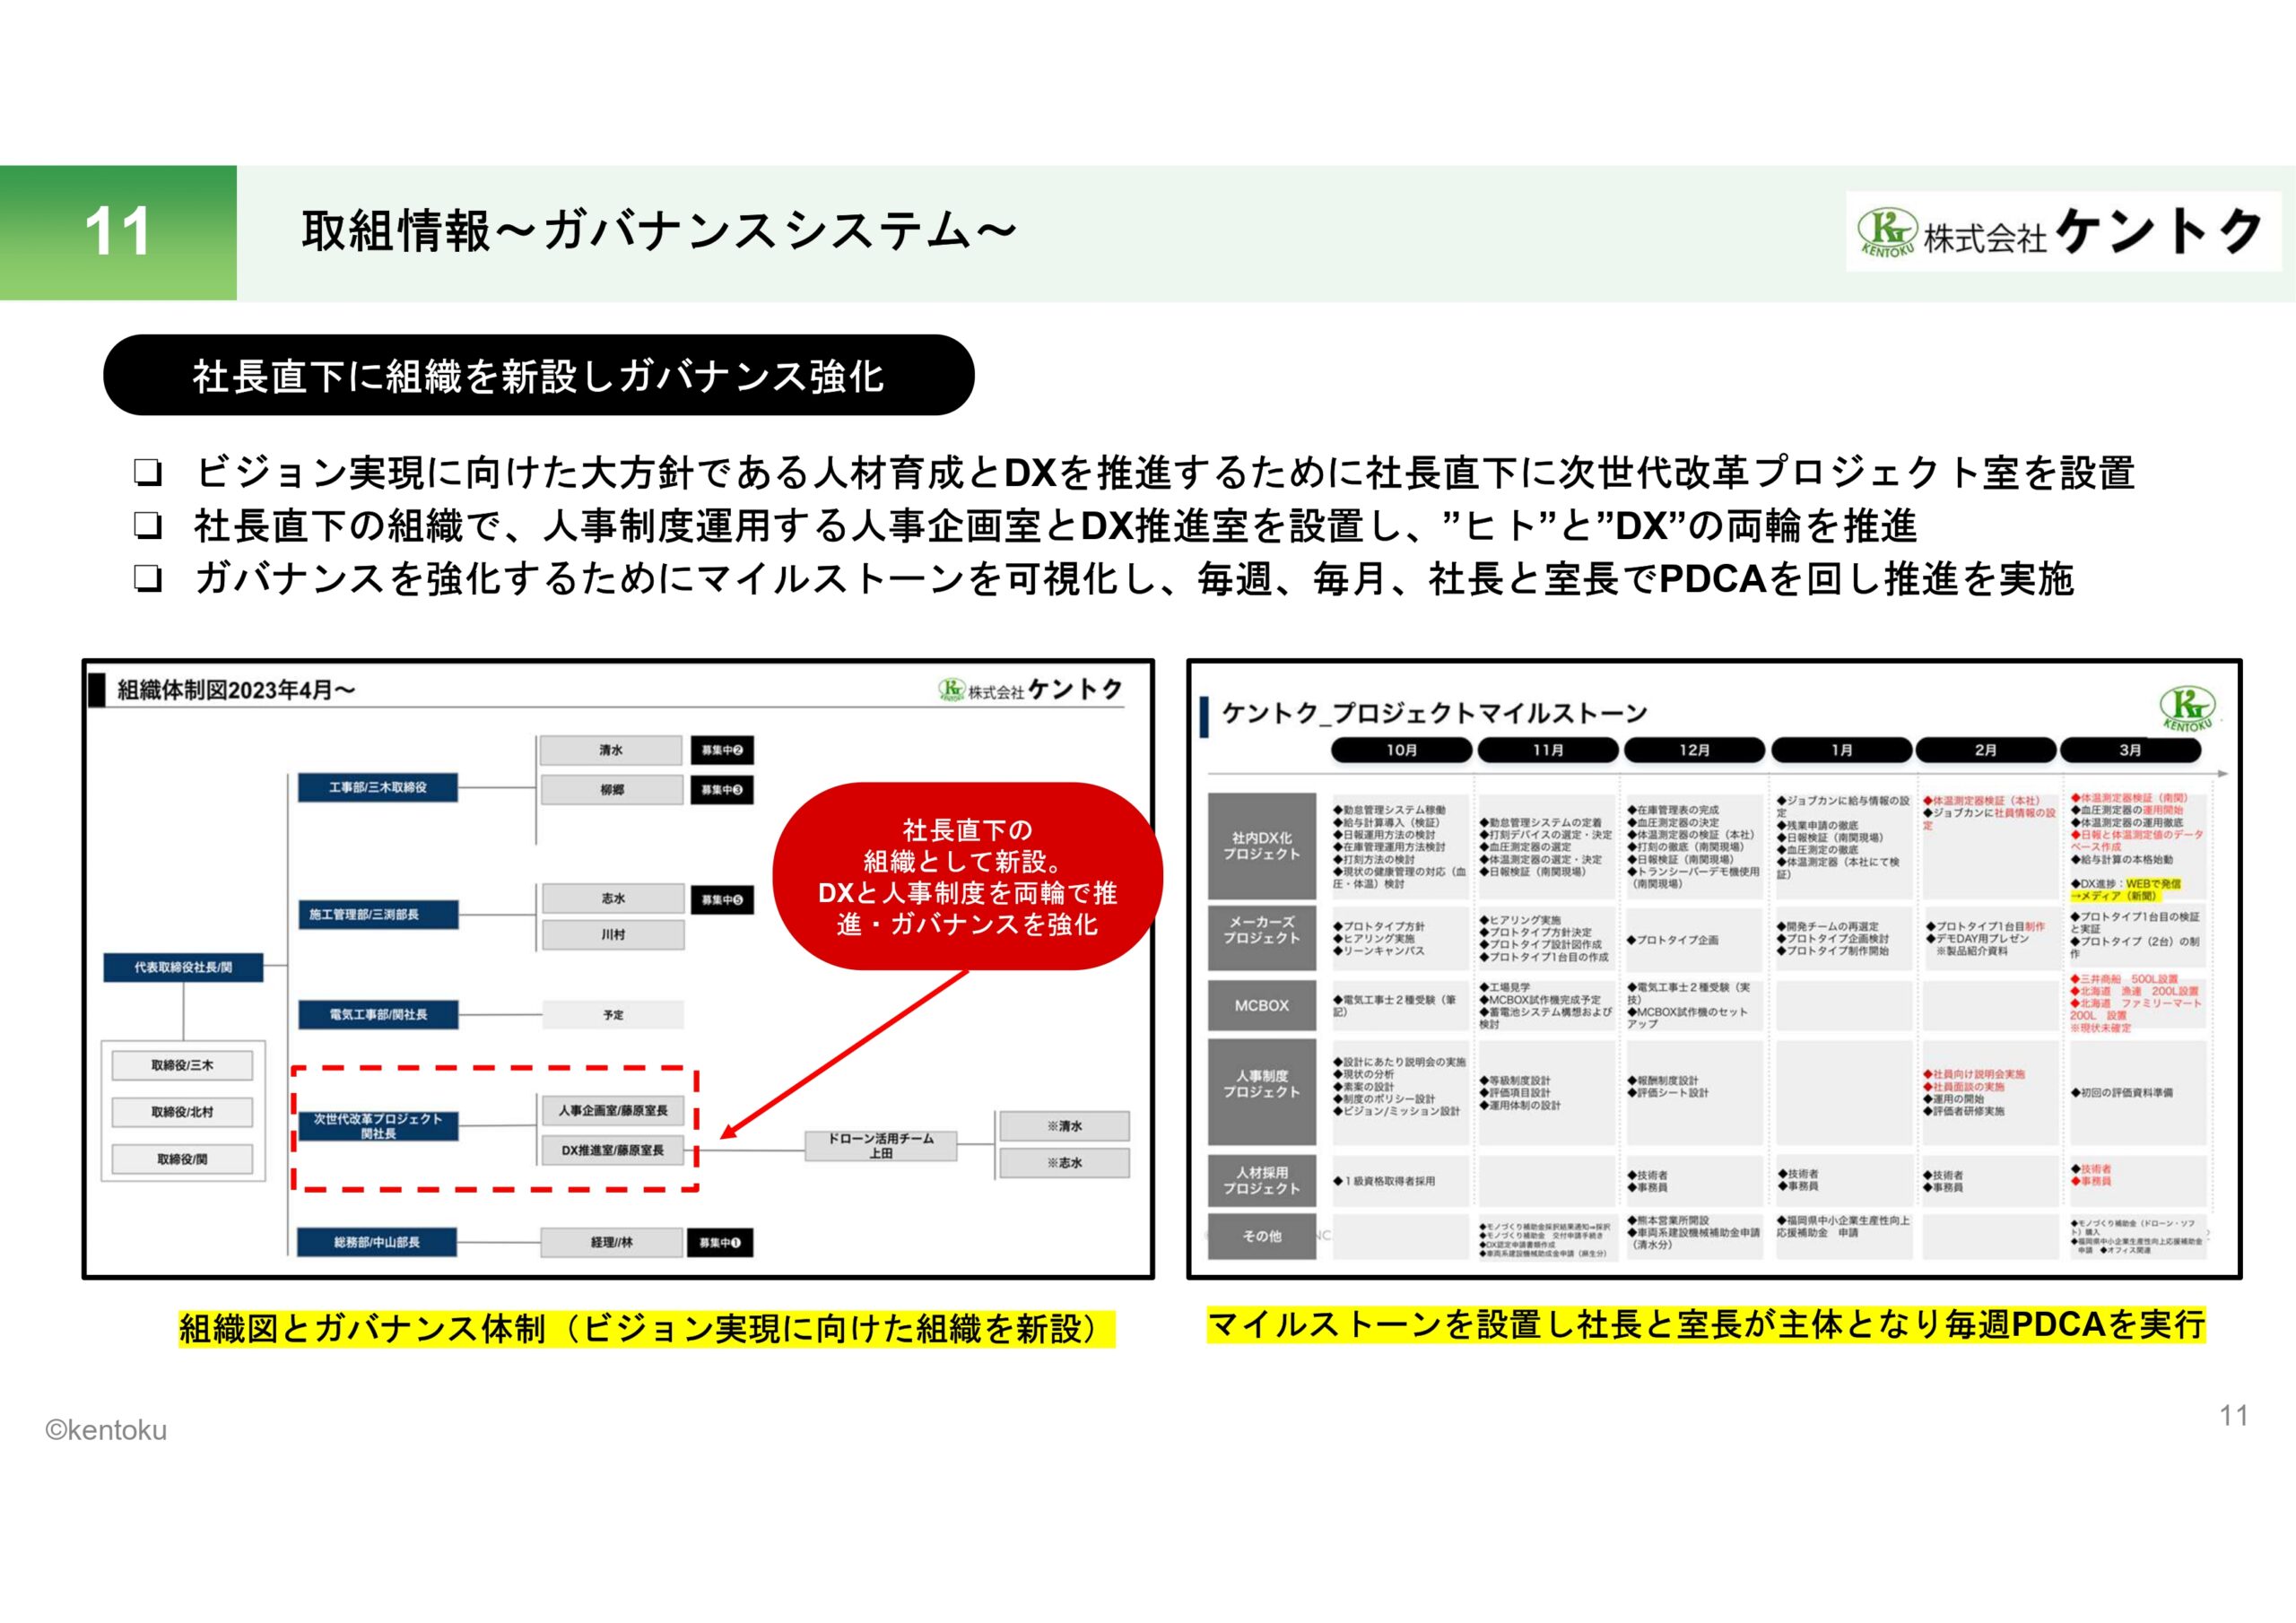Screen dimensions: 2296x1623
Task: Click the 募集中❺ badge next to 志水
Action: pyautogui.click(x=722, y=899)
